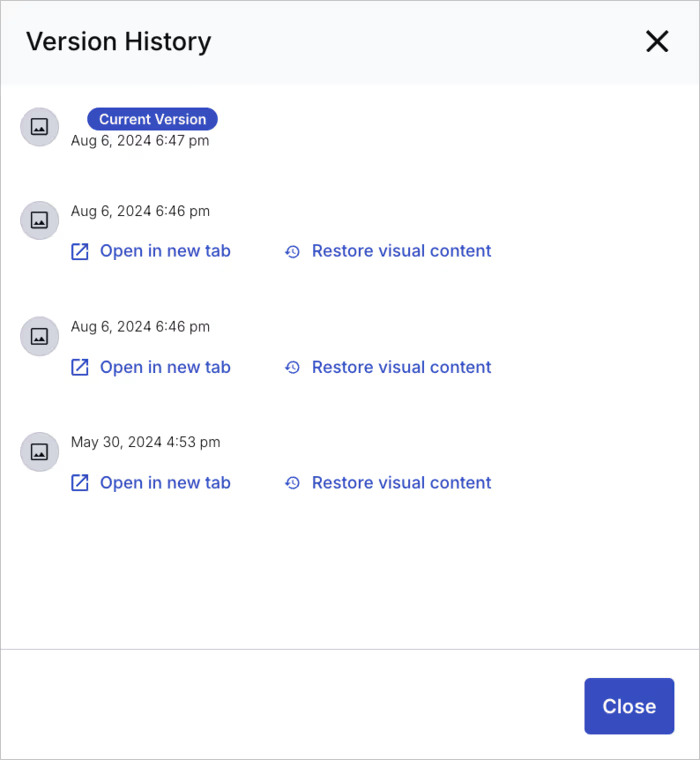
Task: Click the restore clock icon for the first 6:46 pm version
Action: click(292, 251)
